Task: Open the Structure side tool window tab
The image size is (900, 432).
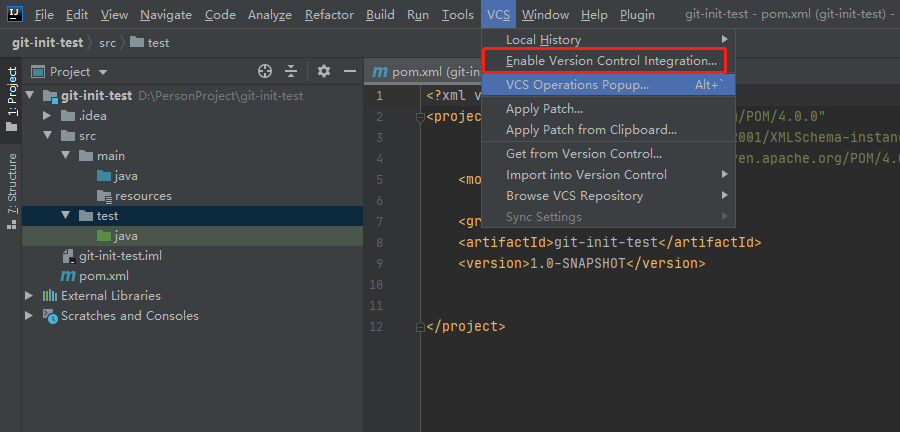Action: click(x=11, y=192)
